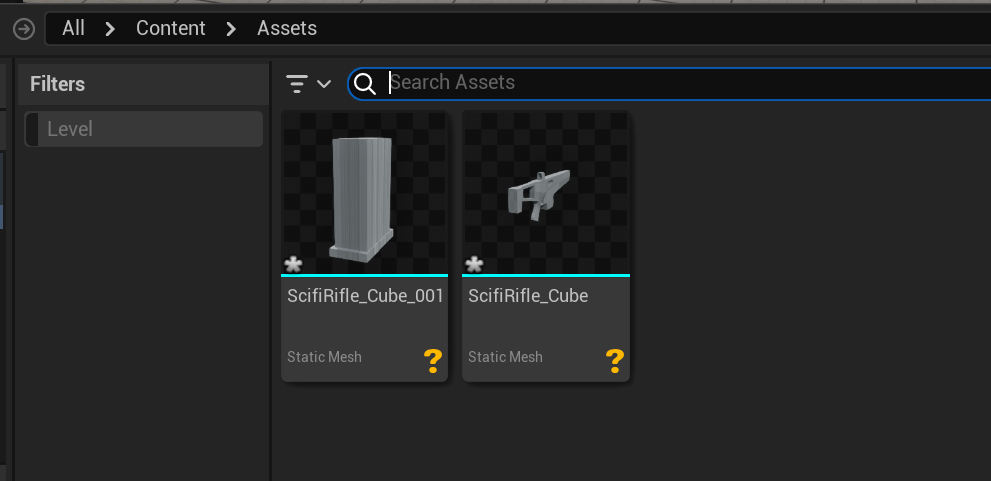Click ScifiRifle_Cube_001 source control question mark

(433, 360)
